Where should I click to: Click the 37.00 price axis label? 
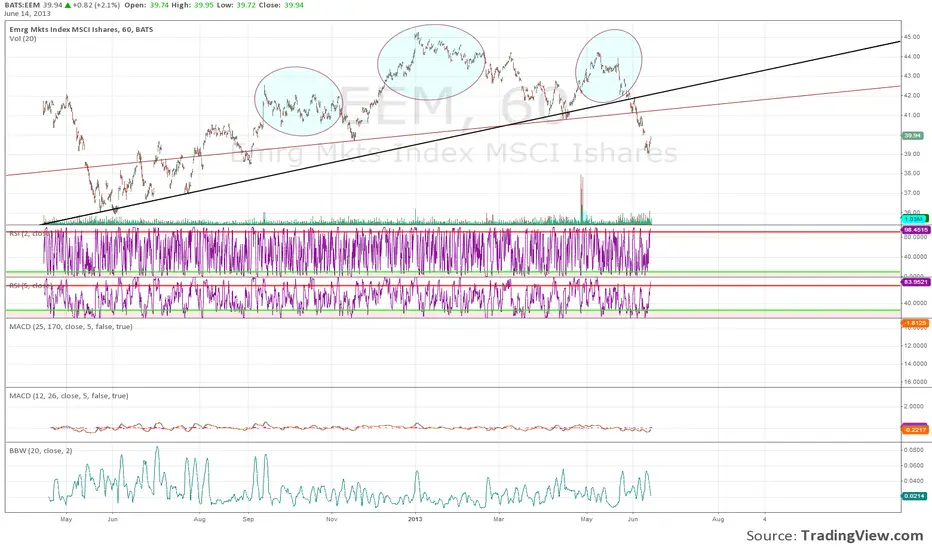tap(912, 193)
